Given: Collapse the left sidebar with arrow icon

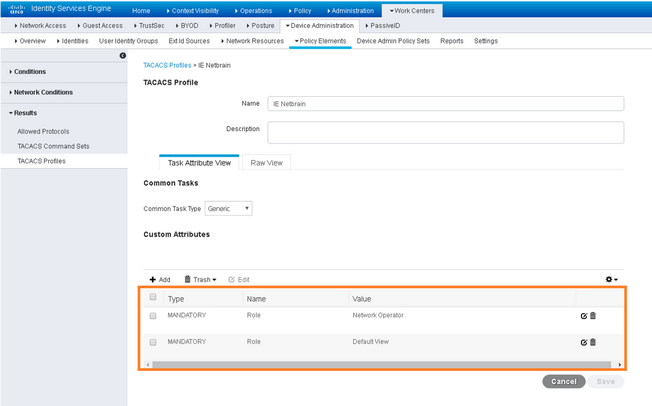Looking at the screenshot, I should coord(123,55).
